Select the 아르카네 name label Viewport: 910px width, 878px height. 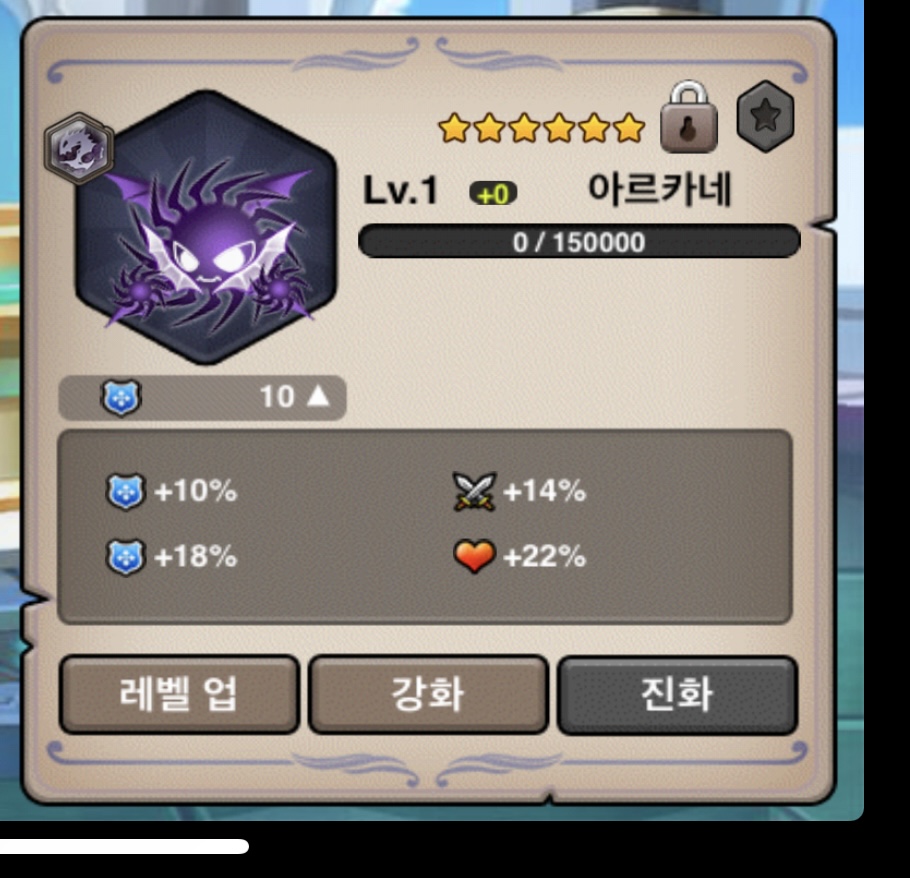click(x=660, y=189)
